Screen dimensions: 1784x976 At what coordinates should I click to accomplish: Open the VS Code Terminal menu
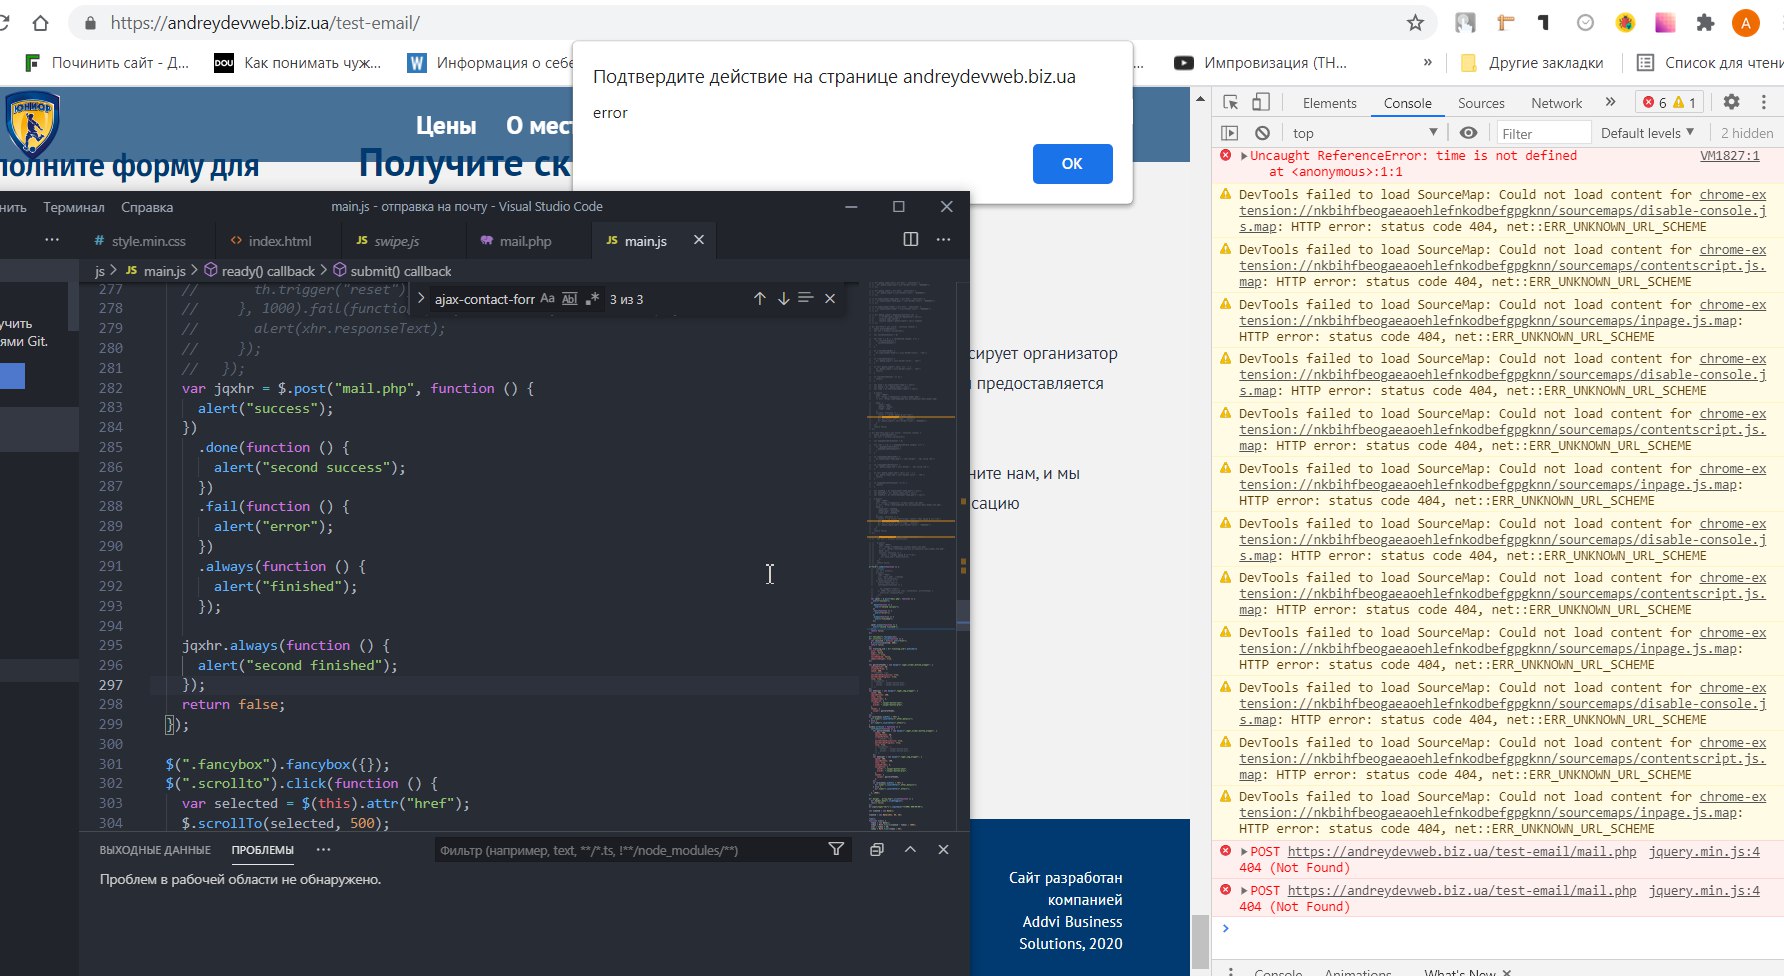pyautogui.click(x=74, y=207)
